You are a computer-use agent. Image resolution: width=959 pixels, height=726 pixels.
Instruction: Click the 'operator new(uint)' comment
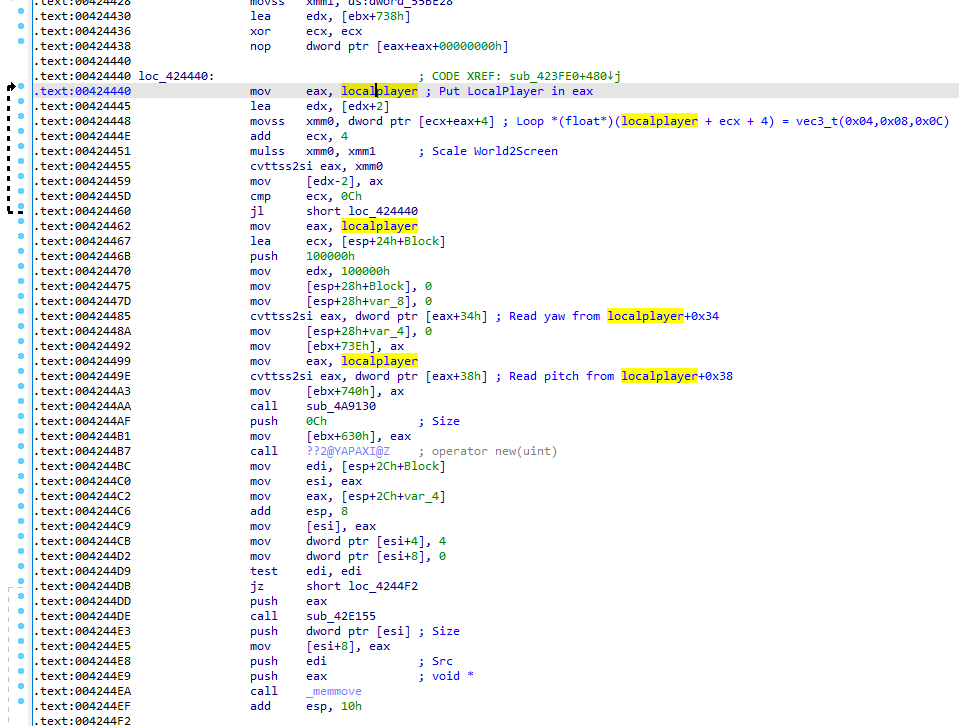494,451
